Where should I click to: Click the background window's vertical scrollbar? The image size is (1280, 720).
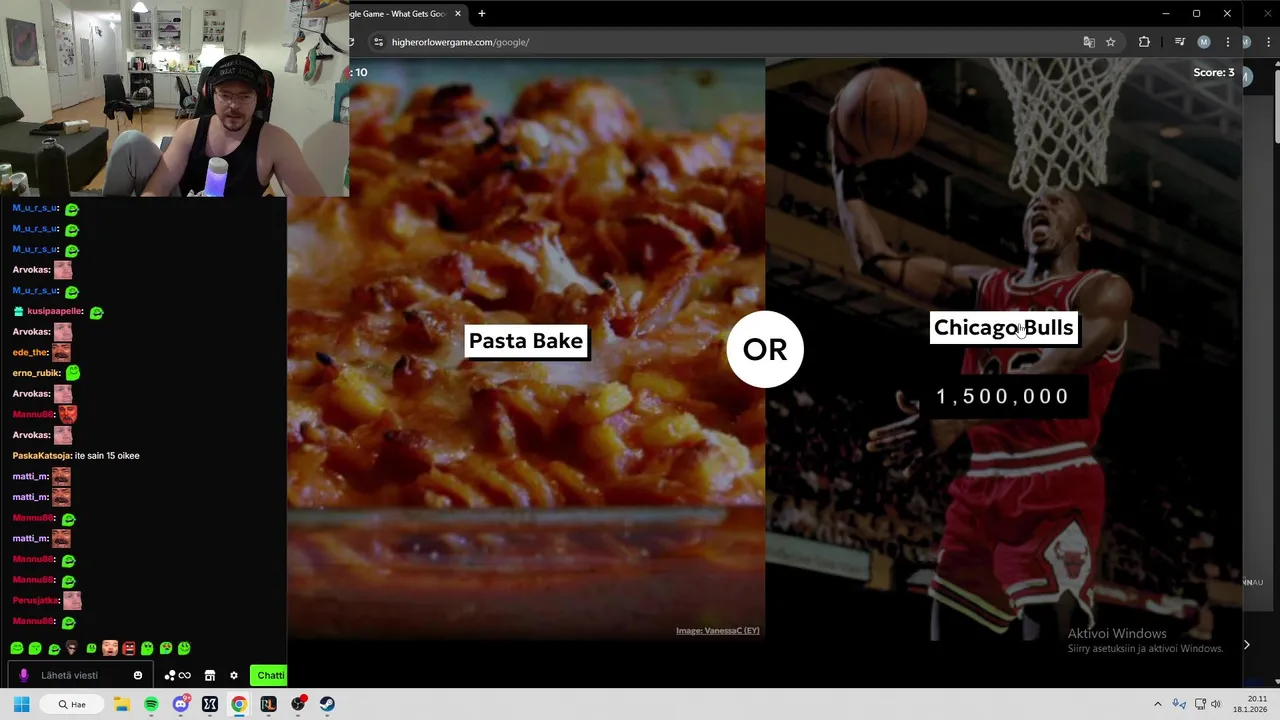[x=1276, y=105]
